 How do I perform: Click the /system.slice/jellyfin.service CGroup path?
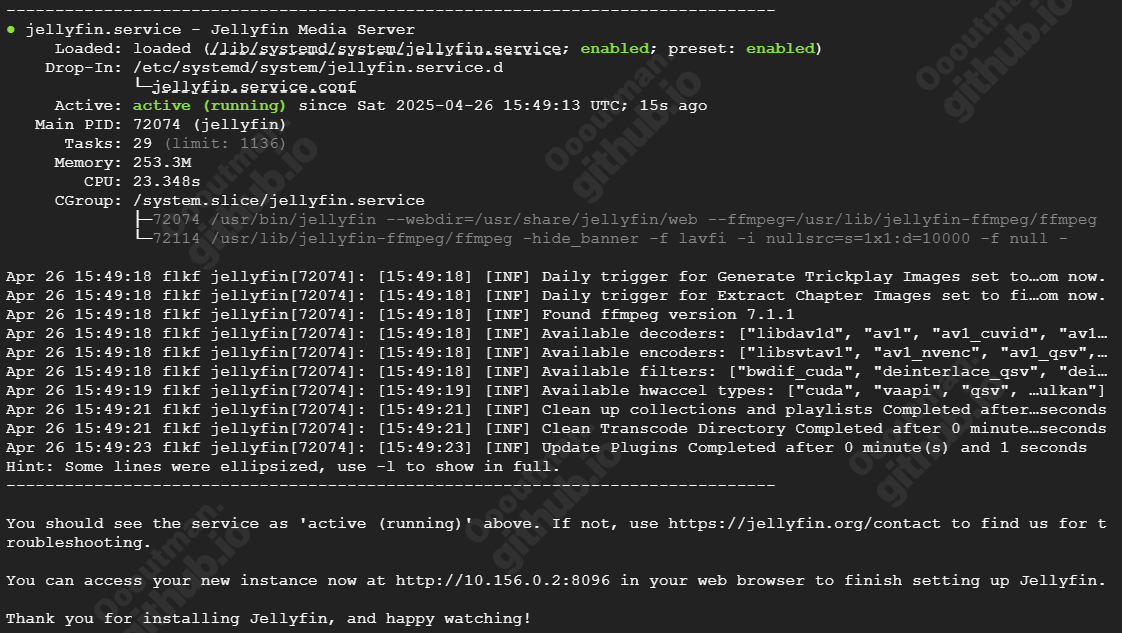(x=278, y=201)
